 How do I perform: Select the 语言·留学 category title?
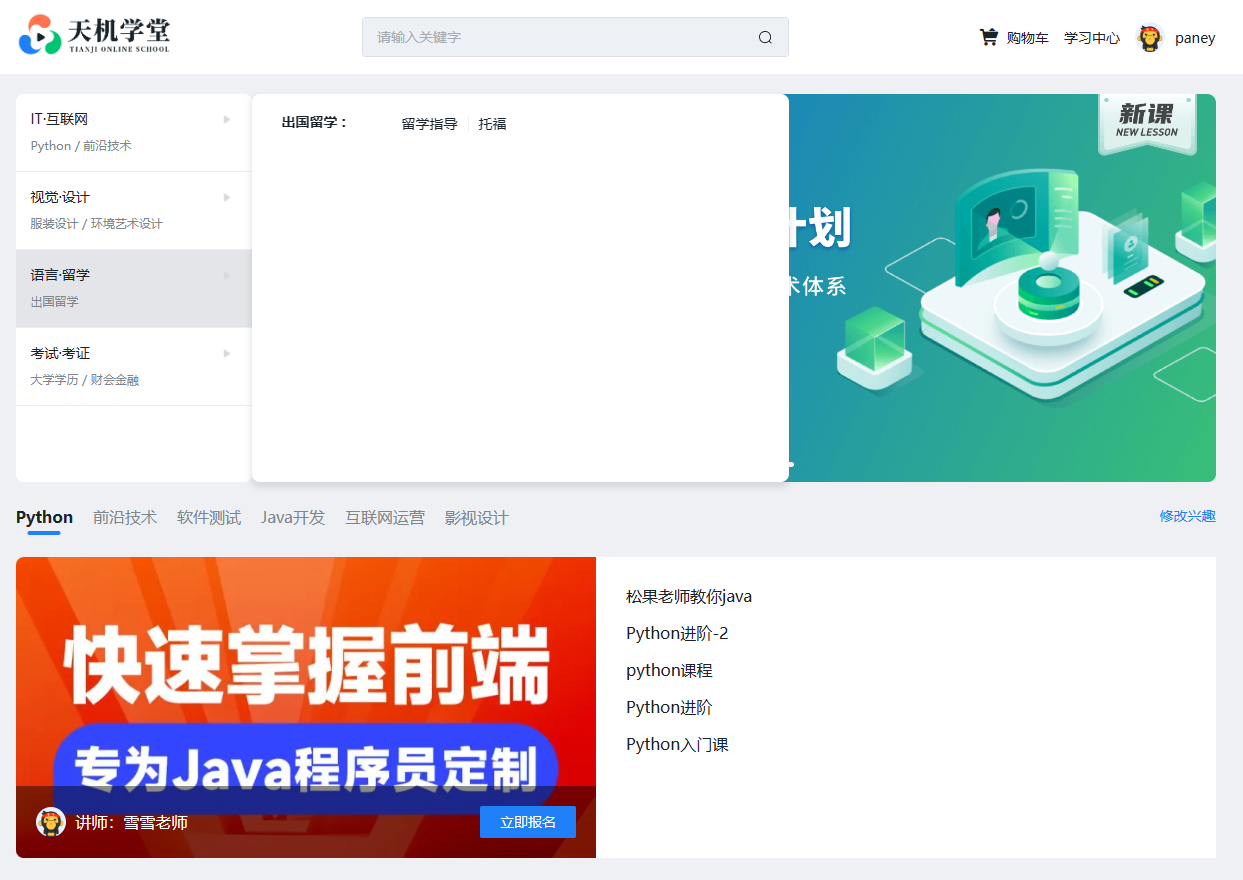(60, 275)
